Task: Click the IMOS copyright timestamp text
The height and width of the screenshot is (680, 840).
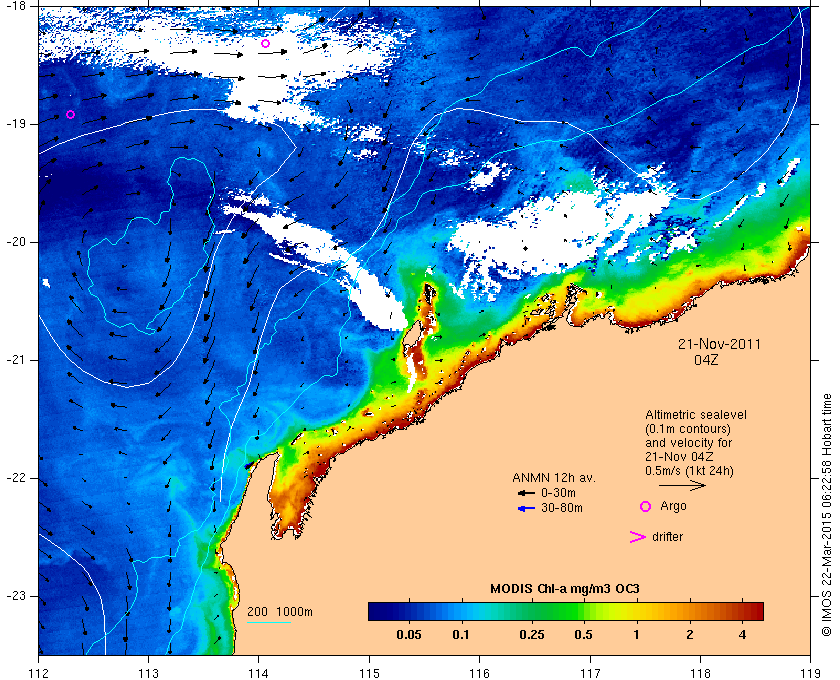Action: (x=826, y=515)
